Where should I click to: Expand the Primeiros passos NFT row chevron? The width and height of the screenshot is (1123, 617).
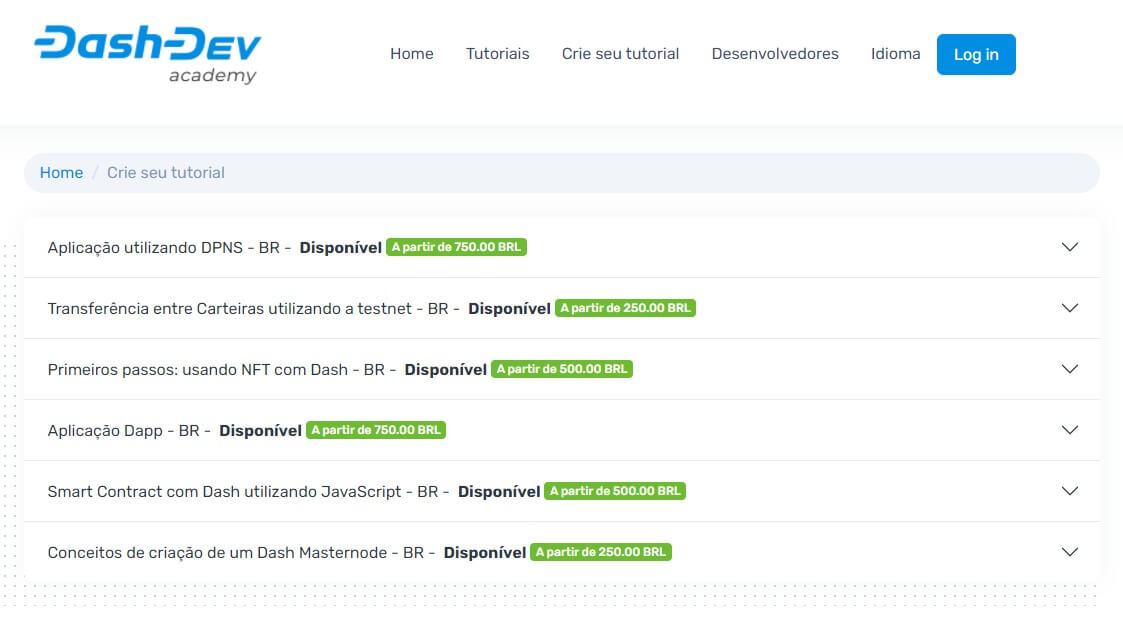[1070, 369]
